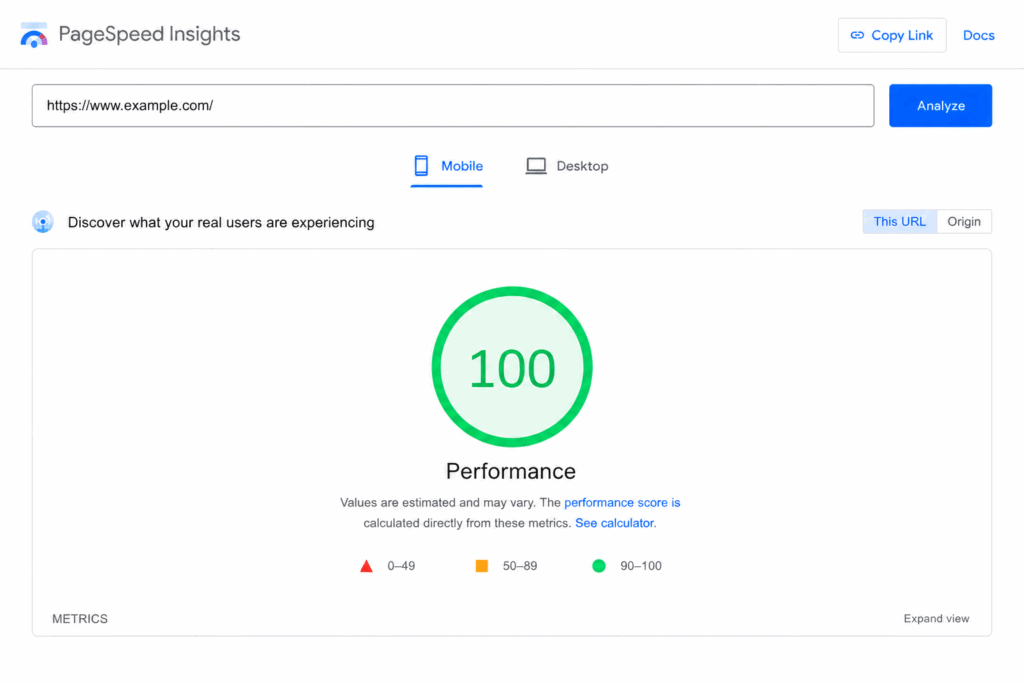
Task: Click the Performance heading text
Action: [x=511, y=471]
